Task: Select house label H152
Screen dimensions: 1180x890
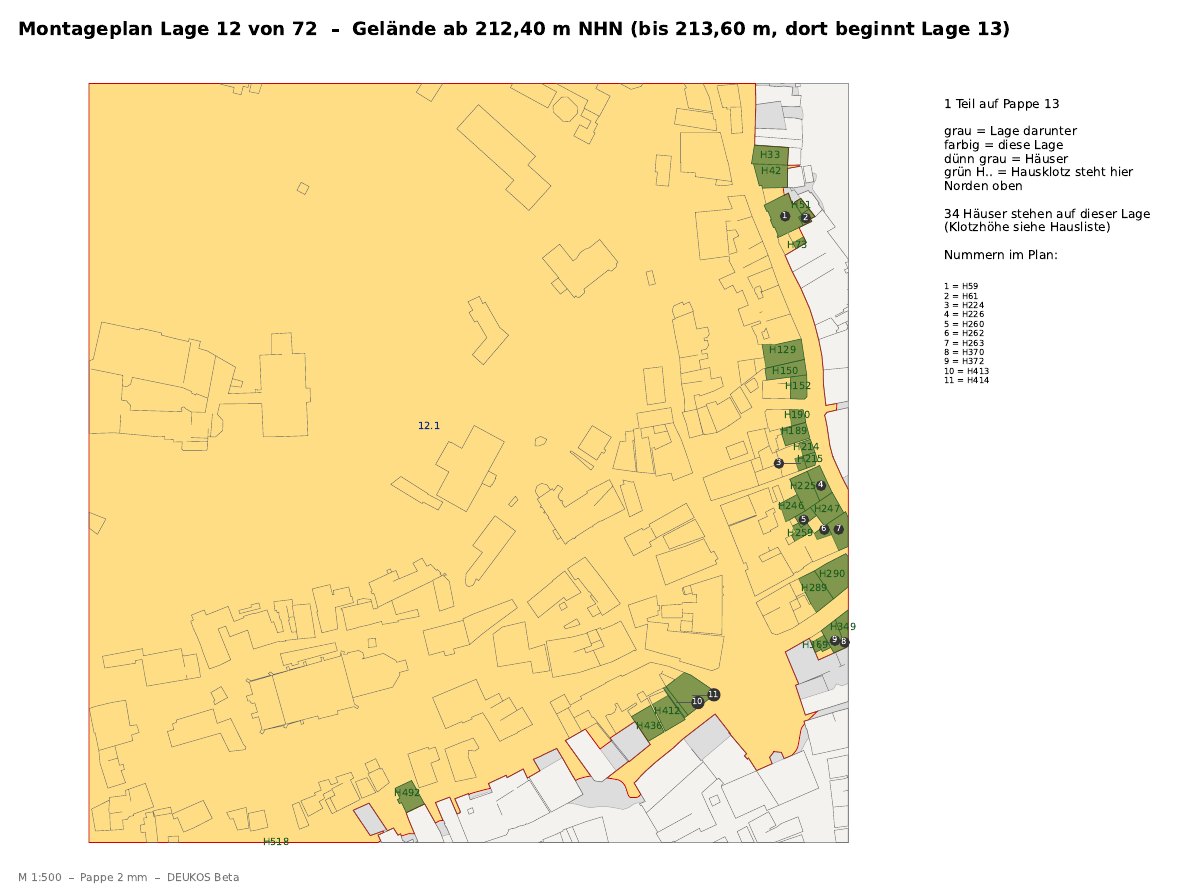Action: click(x=798, y=385)
